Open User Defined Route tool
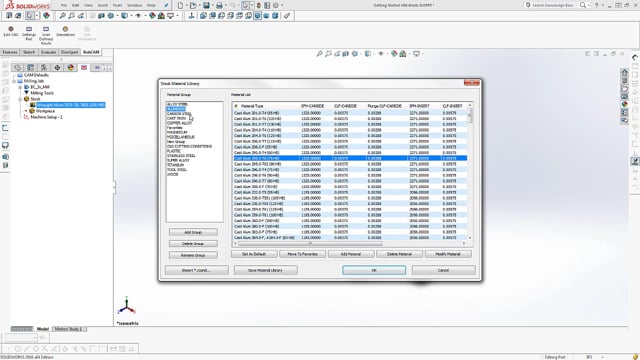 tap(46, 36)
